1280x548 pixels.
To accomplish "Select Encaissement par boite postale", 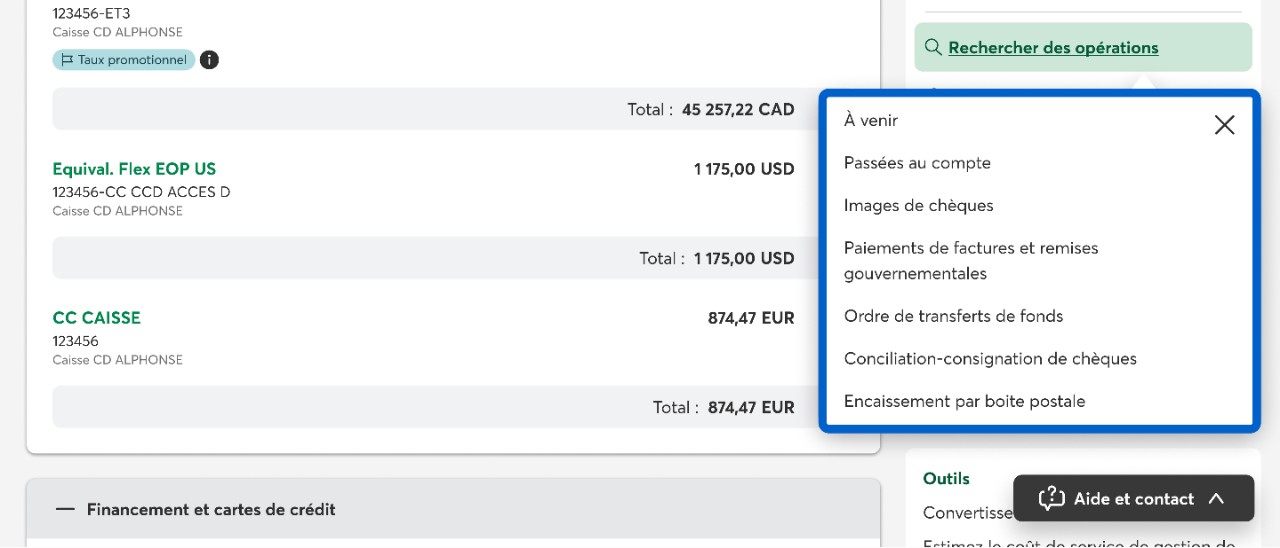I will (964, 401).
